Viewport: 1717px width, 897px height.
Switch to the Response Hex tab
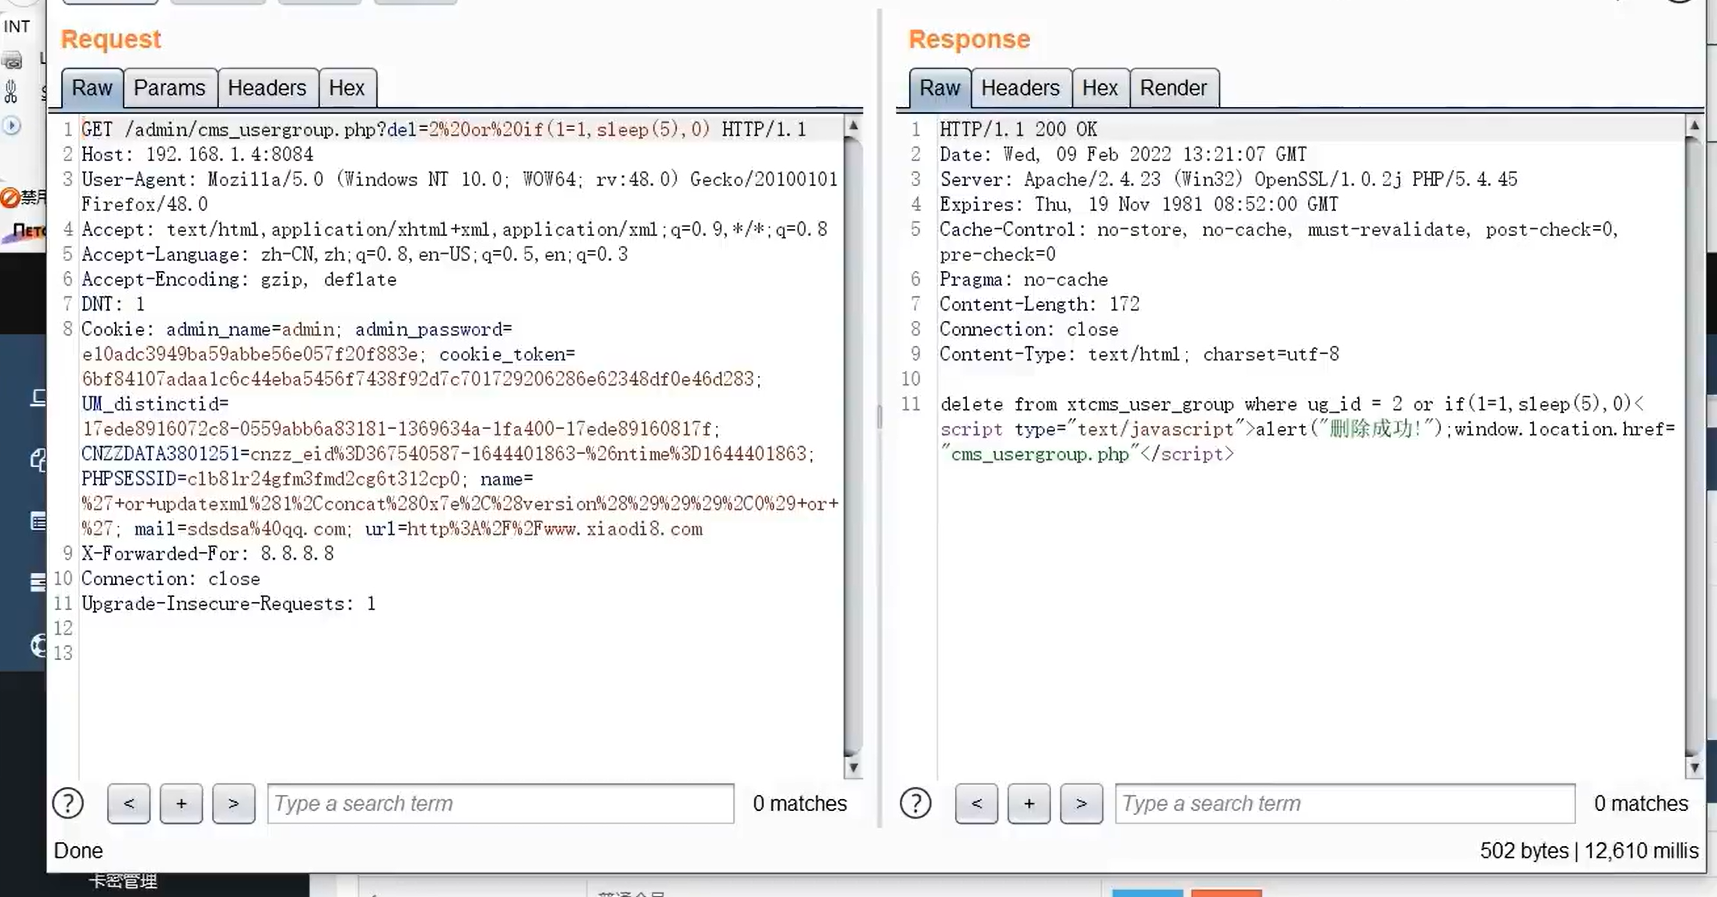(1100, 88)
